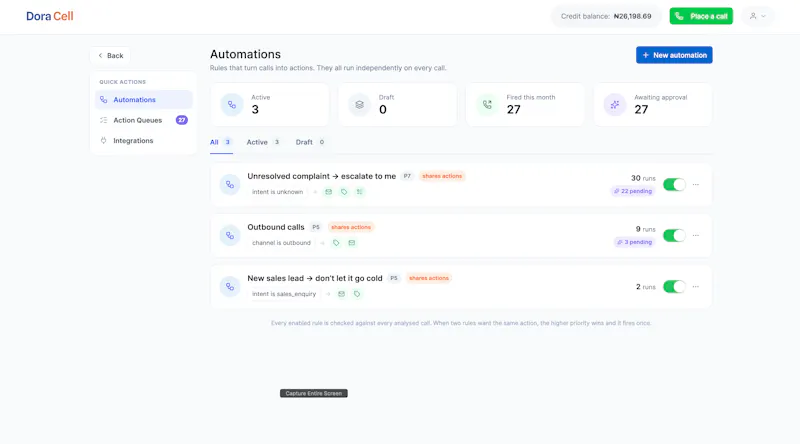Click the queue action icon in Unresolved complaint
The height and width of the screenshot is (444, 800).
click(x=360, y=192)
